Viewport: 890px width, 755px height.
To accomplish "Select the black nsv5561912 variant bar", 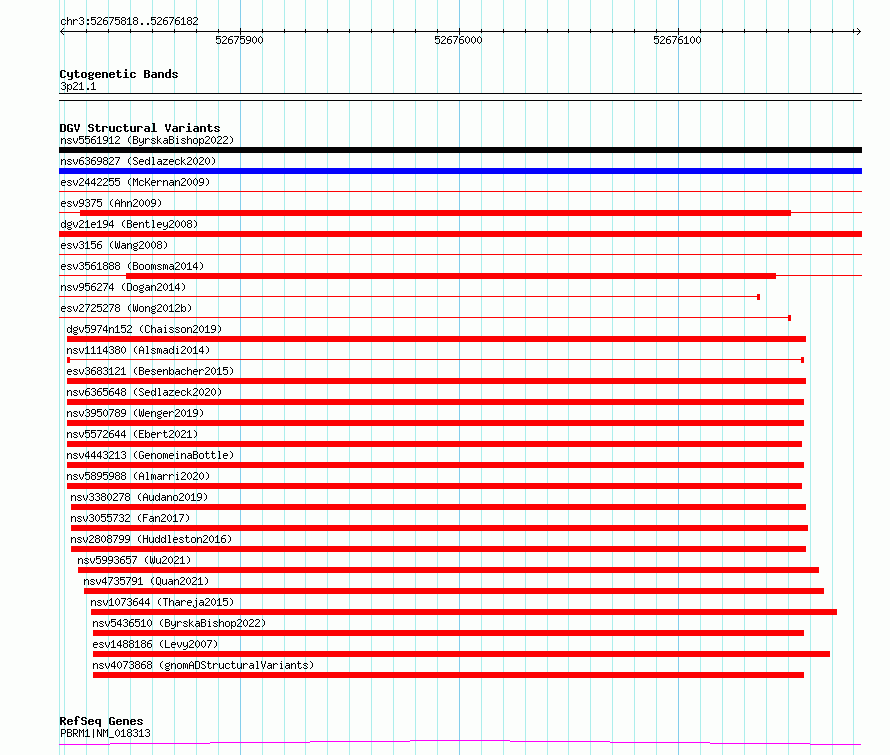I will (460, 150).
